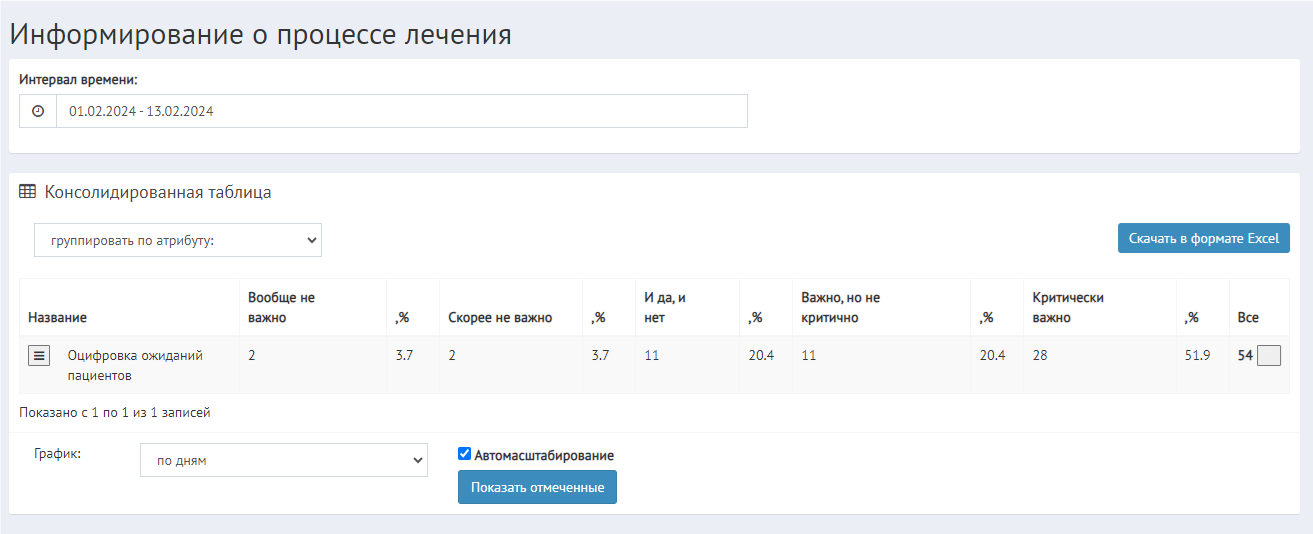The height and width of the screenshot is (534, 1313).
Task: Click the 'Вообще не важно' column header
Action: coord(281,307)
